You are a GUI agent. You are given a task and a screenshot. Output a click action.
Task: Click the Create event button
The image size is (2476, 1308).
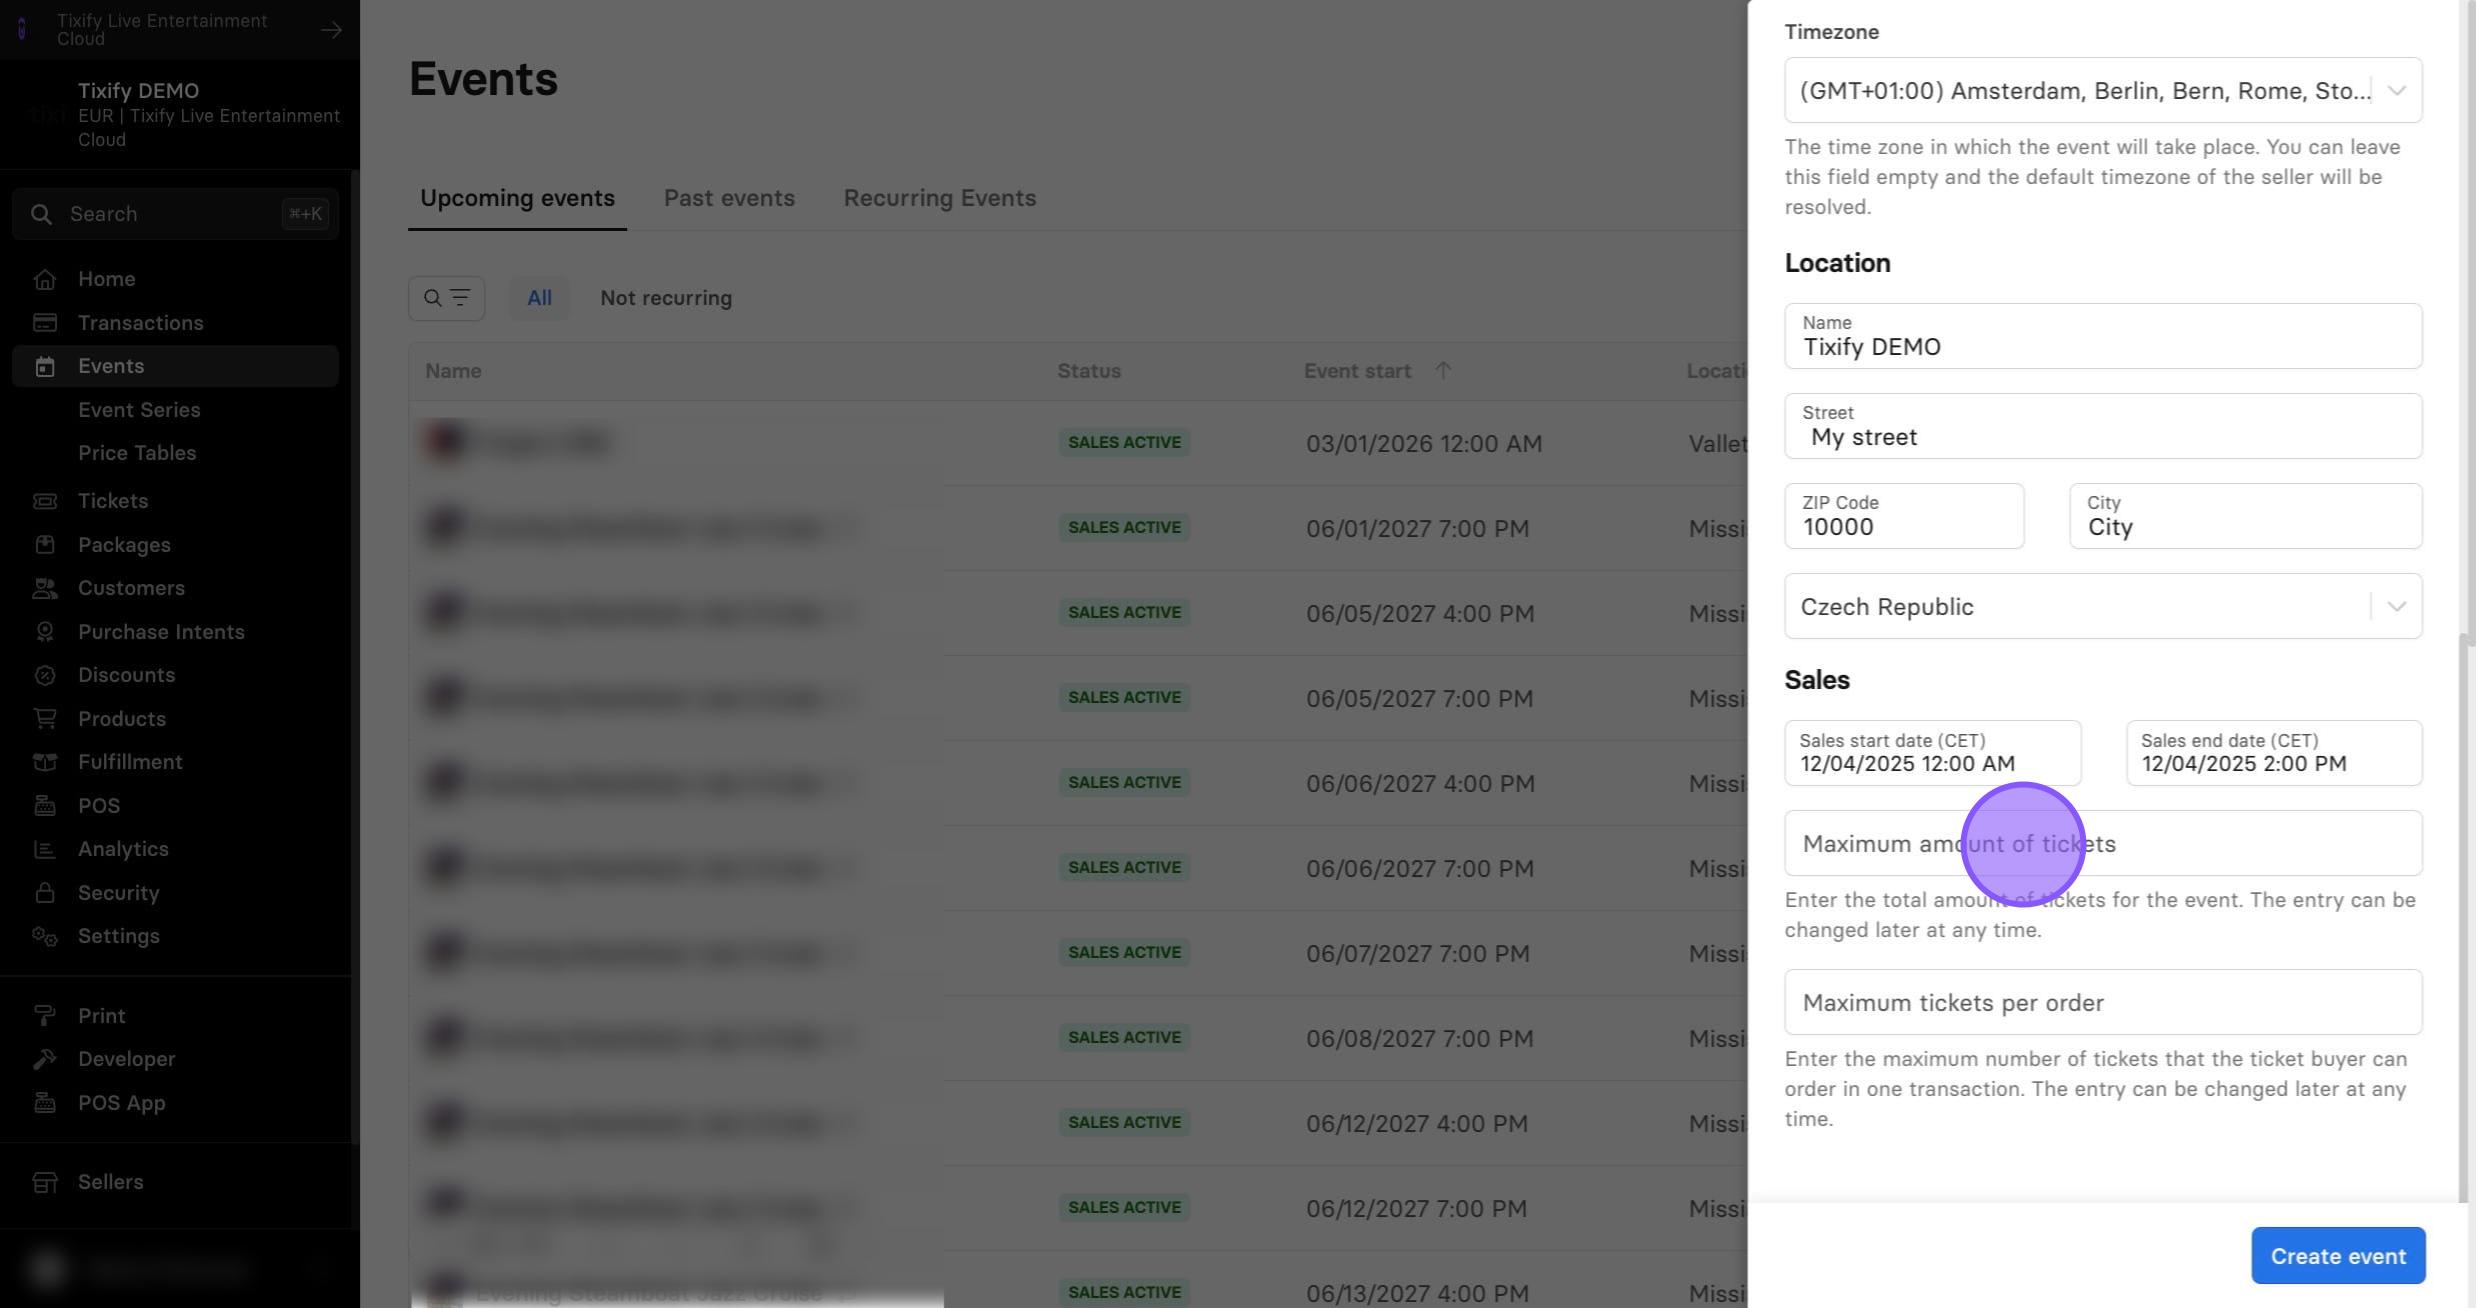(x=2338, y=1256)
